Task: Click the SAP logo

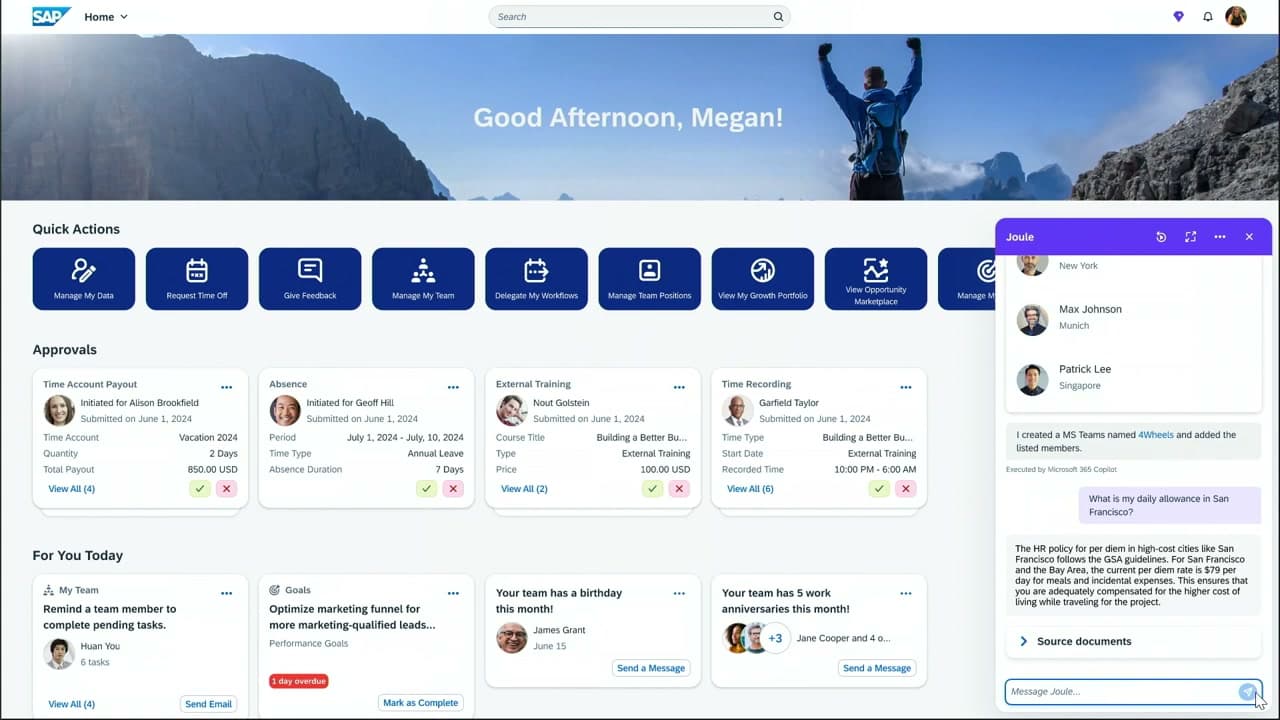Action: [51, 16]
